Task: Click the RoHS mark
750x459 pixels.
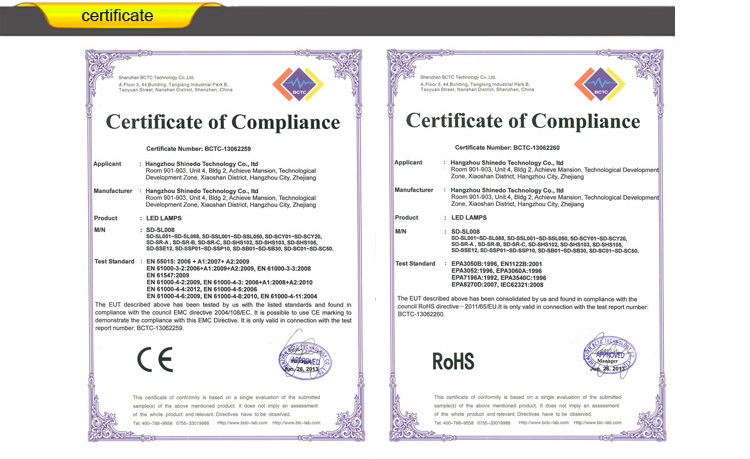Action: (x=453, y=361)
